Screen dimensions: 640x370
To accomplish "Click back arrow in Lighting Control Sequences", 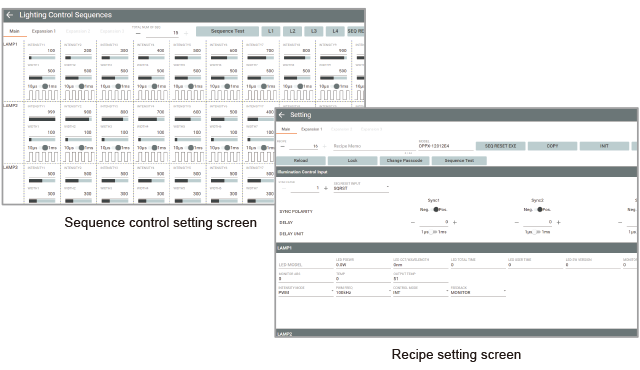I will 10,15.
